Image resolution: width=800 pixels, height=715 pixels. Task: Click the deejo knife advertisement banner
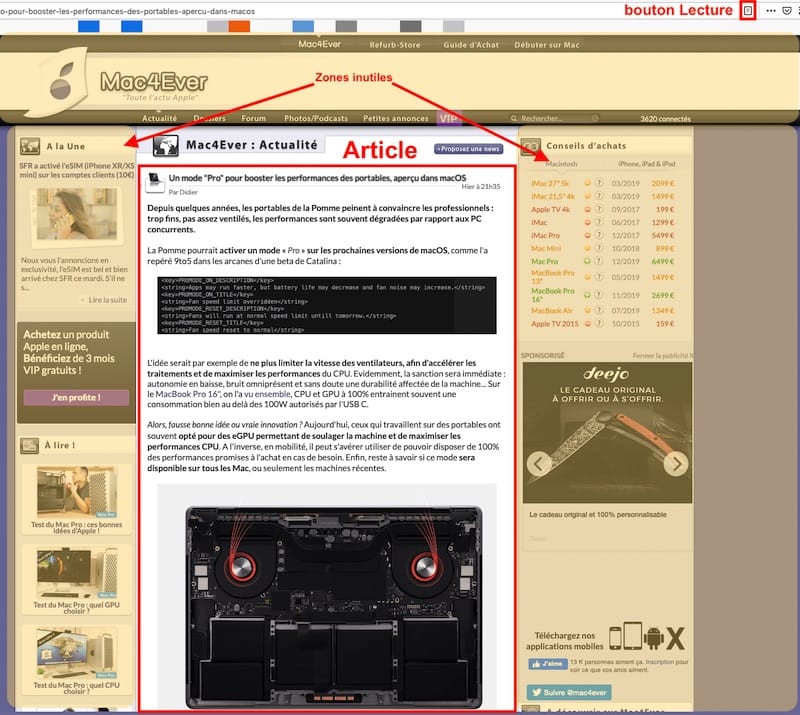coord(608,433)
